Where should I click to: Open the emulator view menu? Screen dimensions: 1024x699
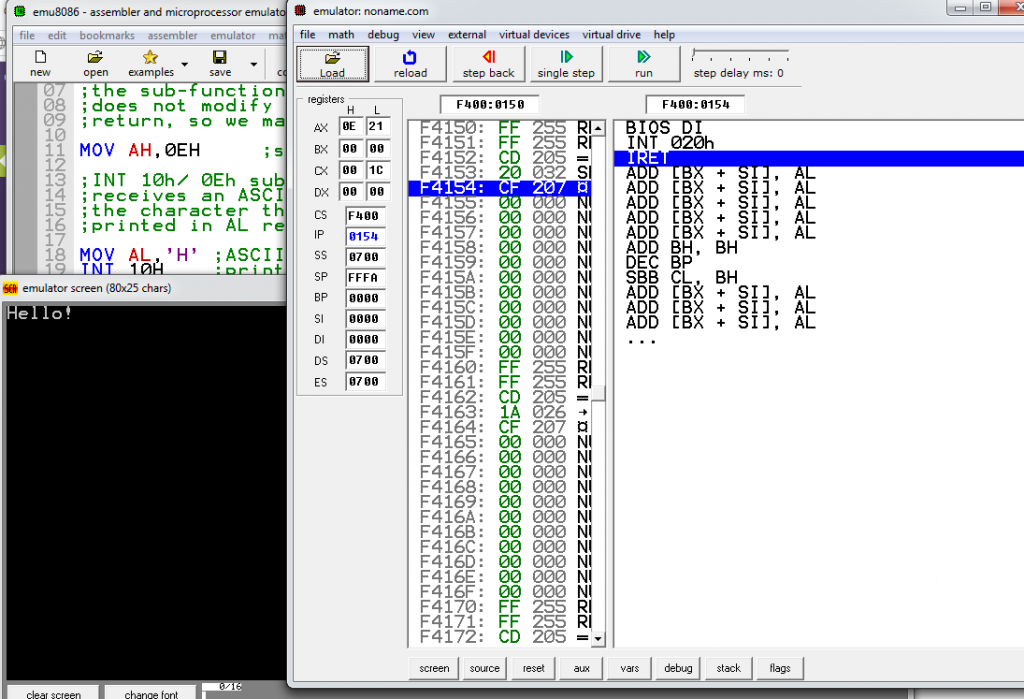423,35
